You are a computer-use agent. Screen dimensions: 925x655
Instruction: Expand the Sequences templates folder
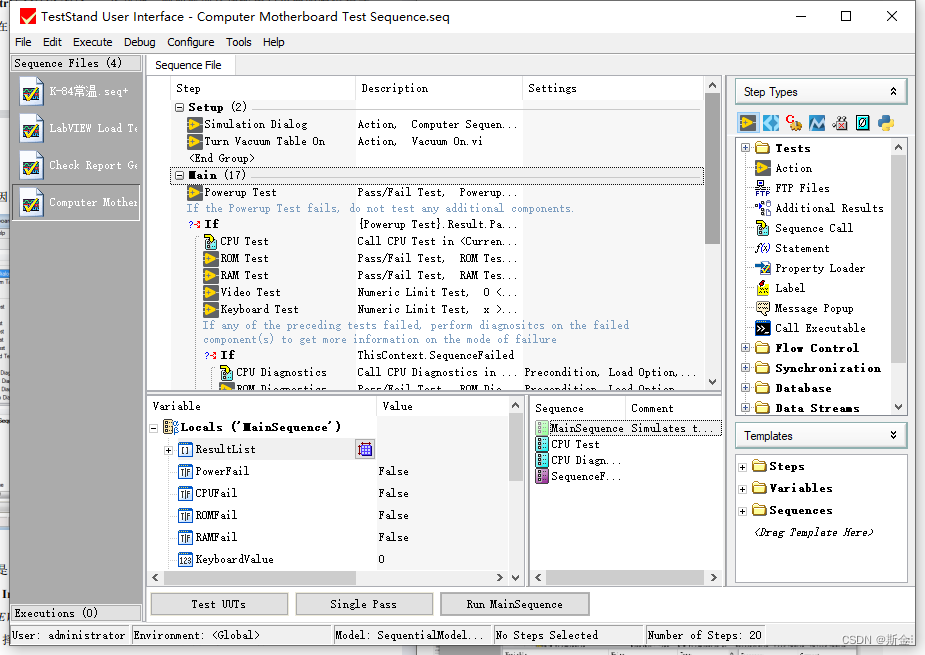pyautogui.click(x=743, y=511)
